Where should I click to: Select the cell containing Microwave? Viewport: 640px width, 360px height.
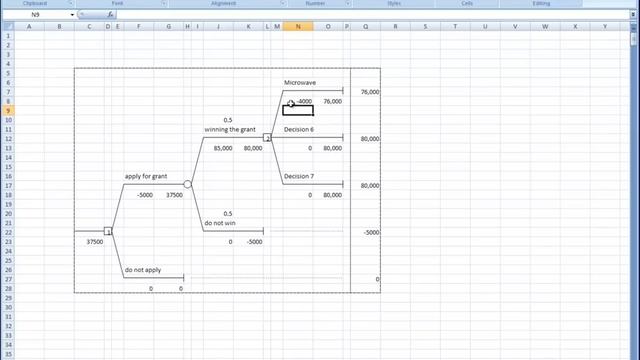click(300, 82)
